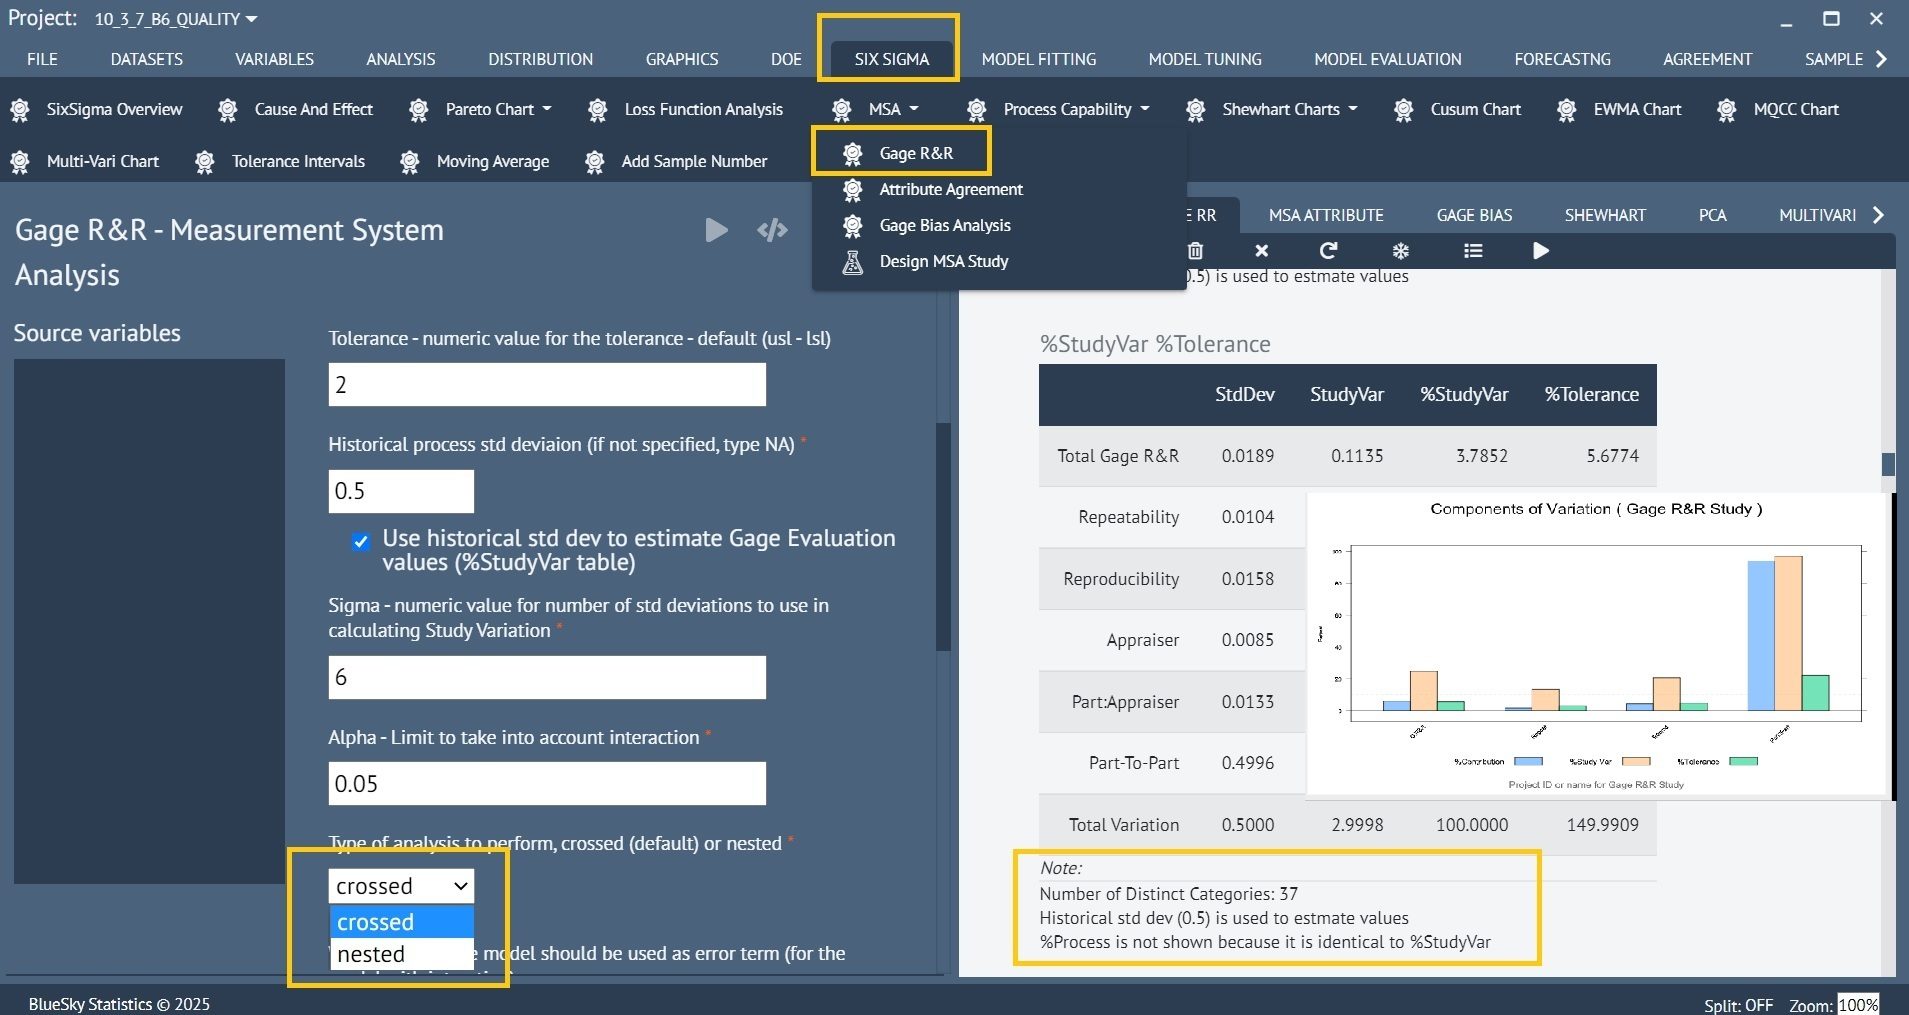The image size is (1909, 1015).
Task: Click the dialog vertical scrollbar thumb
Action: pyautogui.click(x=941, y=537)
